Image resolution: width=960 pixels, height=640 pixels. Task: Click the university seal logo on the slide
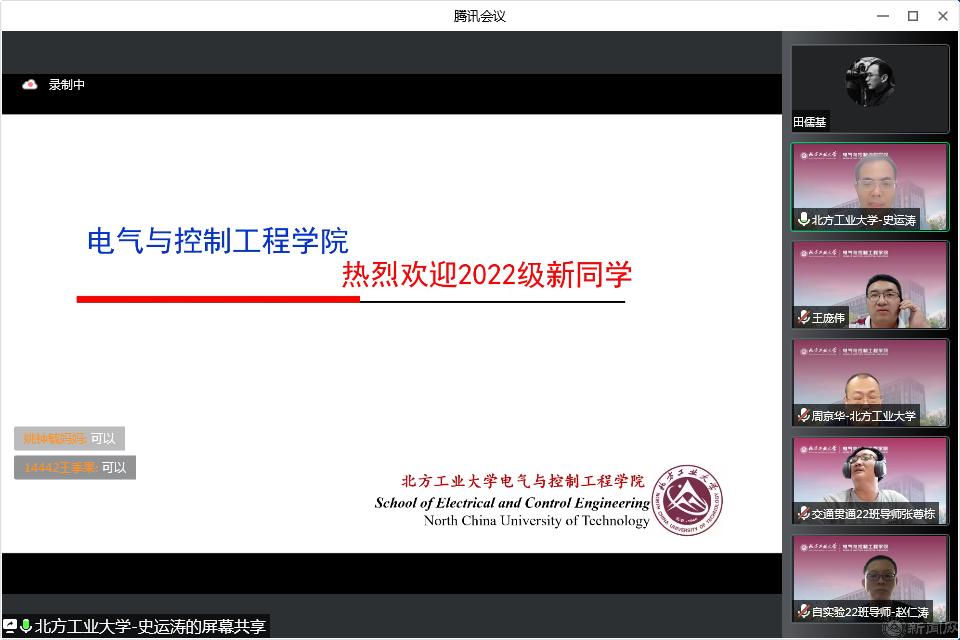(687, 499)
